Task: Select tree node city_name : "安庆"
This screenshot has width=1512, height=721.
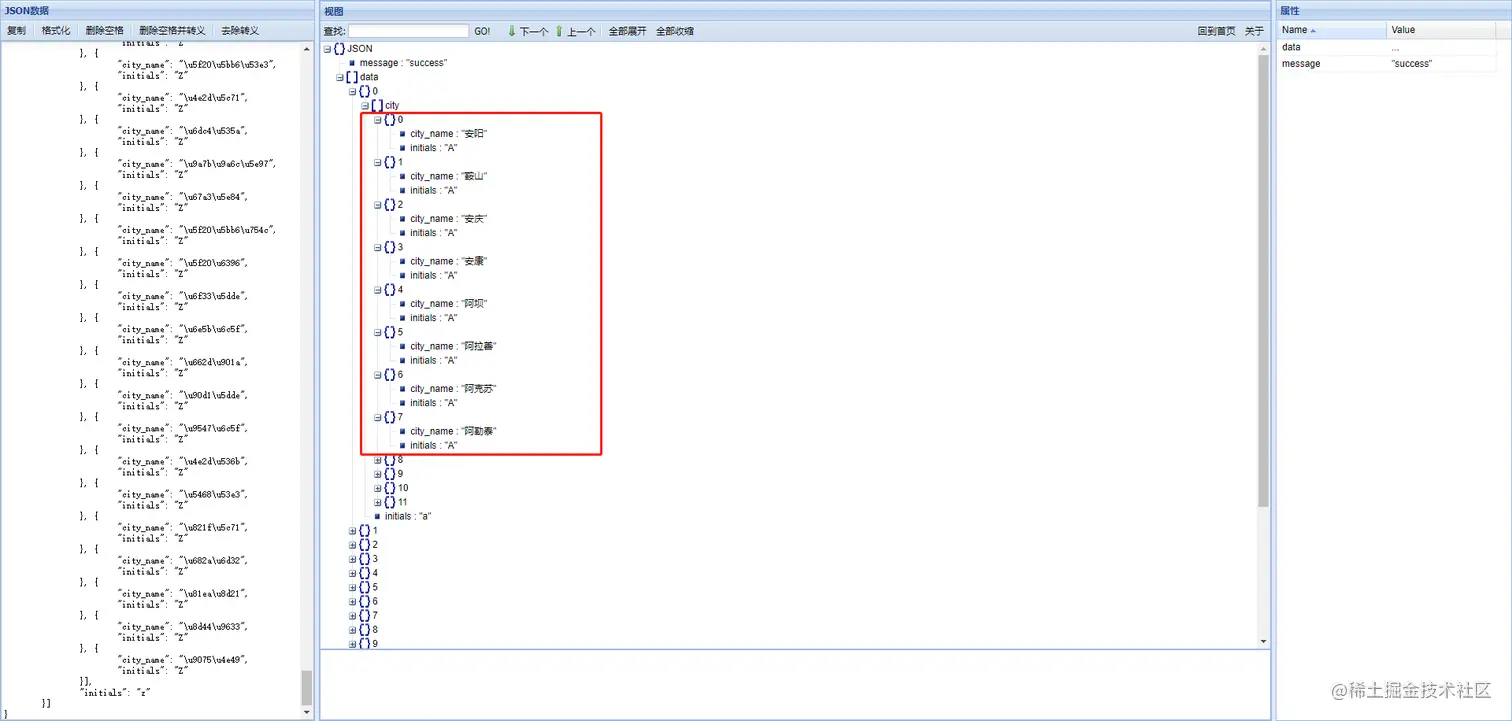Action: pyautogui.click(x=448, y=219)
